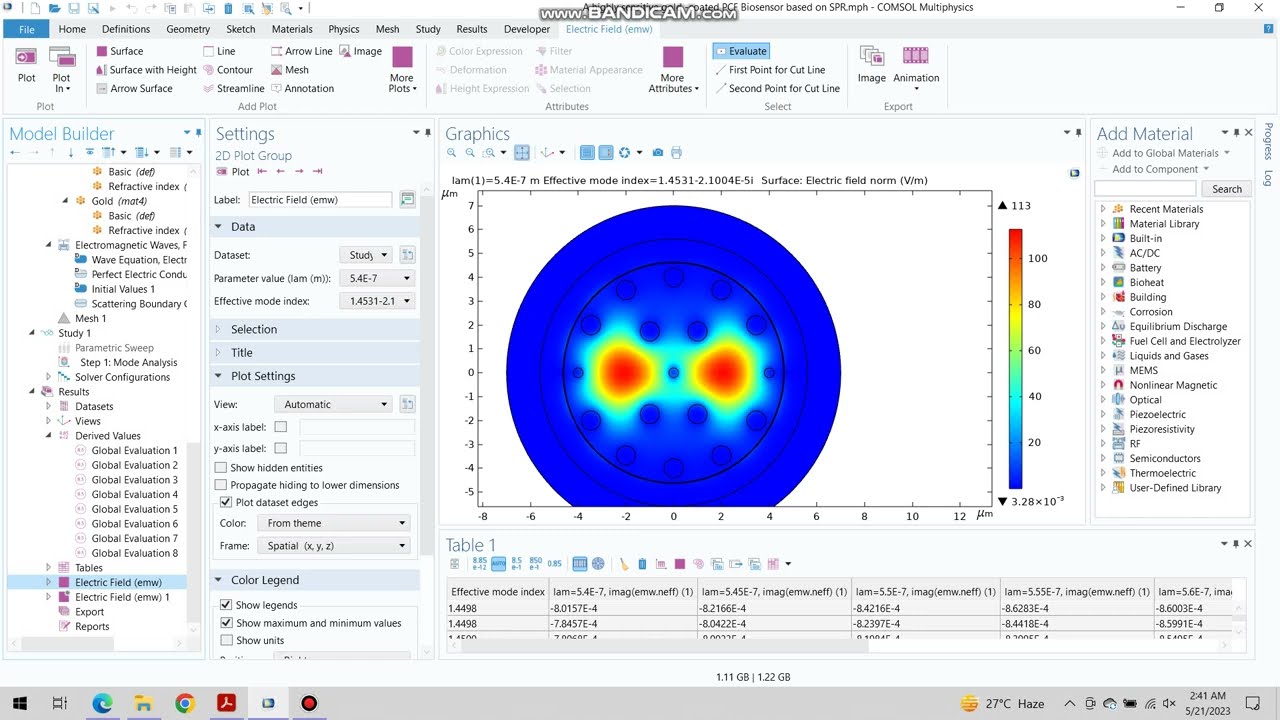Click Plot First arrow in Settings toolbar
This screenshot has height=720, width=1280.
pyautogui.click(x=262, y=172)
